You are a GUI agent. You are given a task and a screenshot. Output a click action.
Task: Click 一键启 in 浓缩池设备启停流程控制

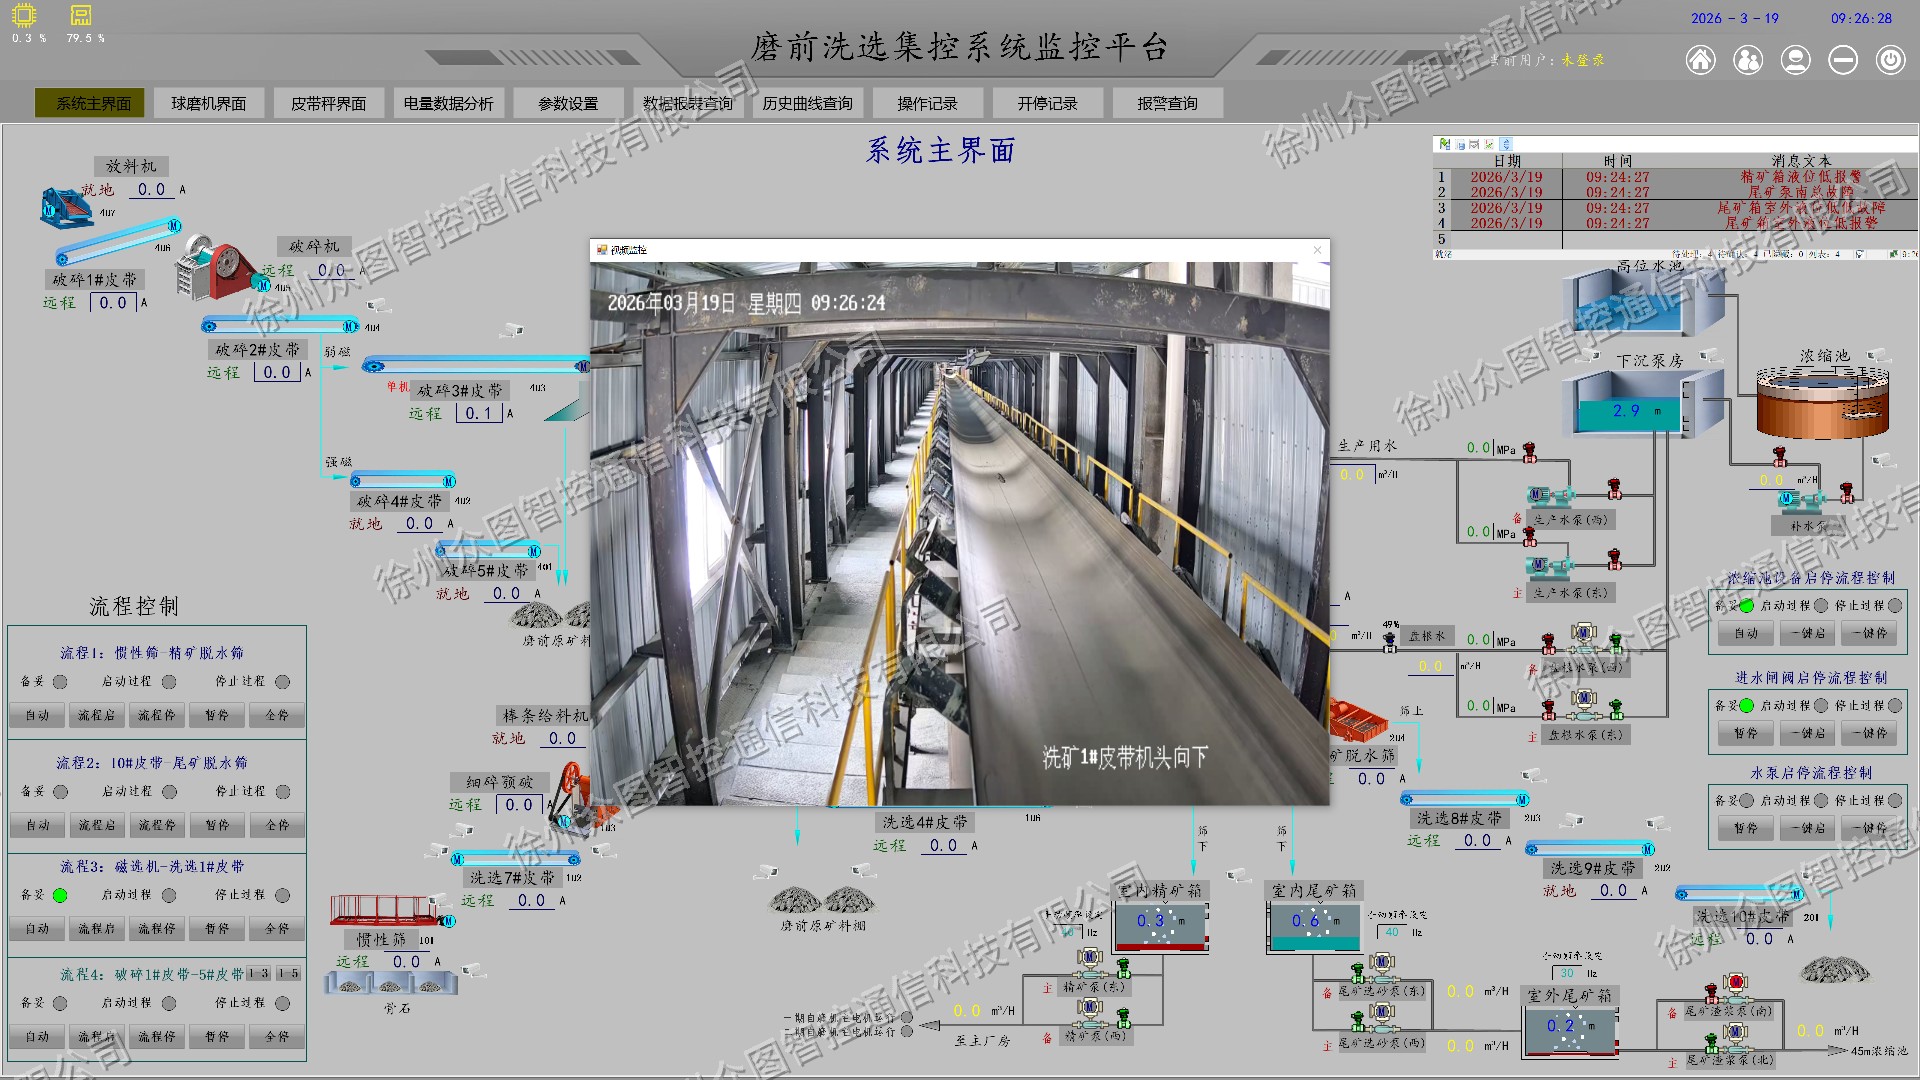tap(1808, 634)
